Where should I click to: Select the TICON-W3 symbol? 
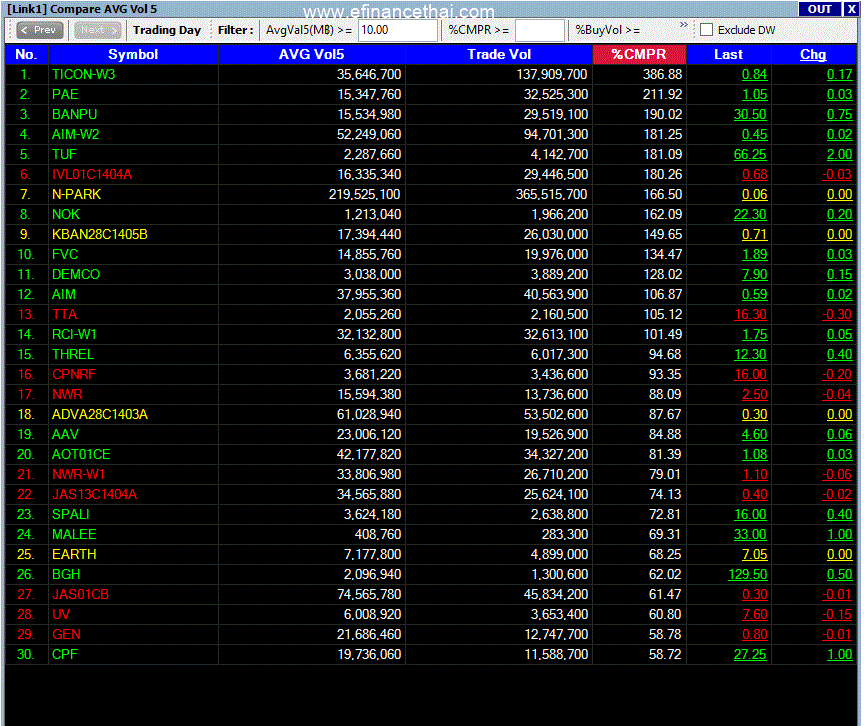[x=83, y=74]
